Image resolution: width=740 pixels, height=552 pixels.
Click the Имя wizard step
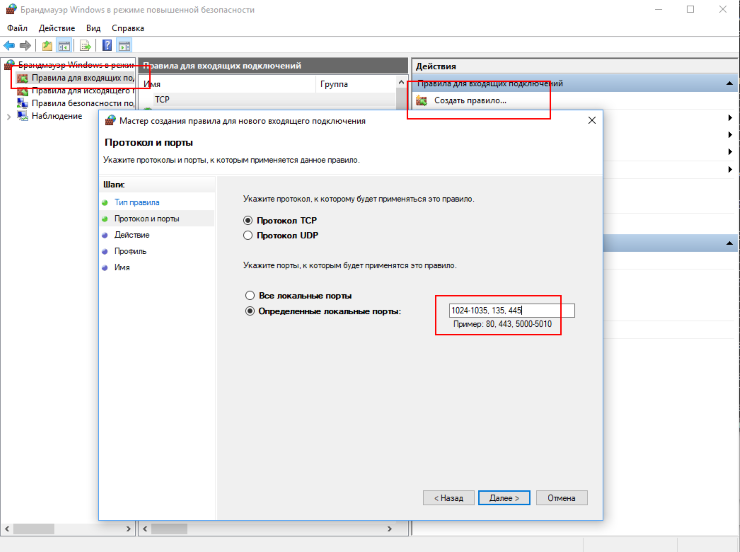coord(122,267)
